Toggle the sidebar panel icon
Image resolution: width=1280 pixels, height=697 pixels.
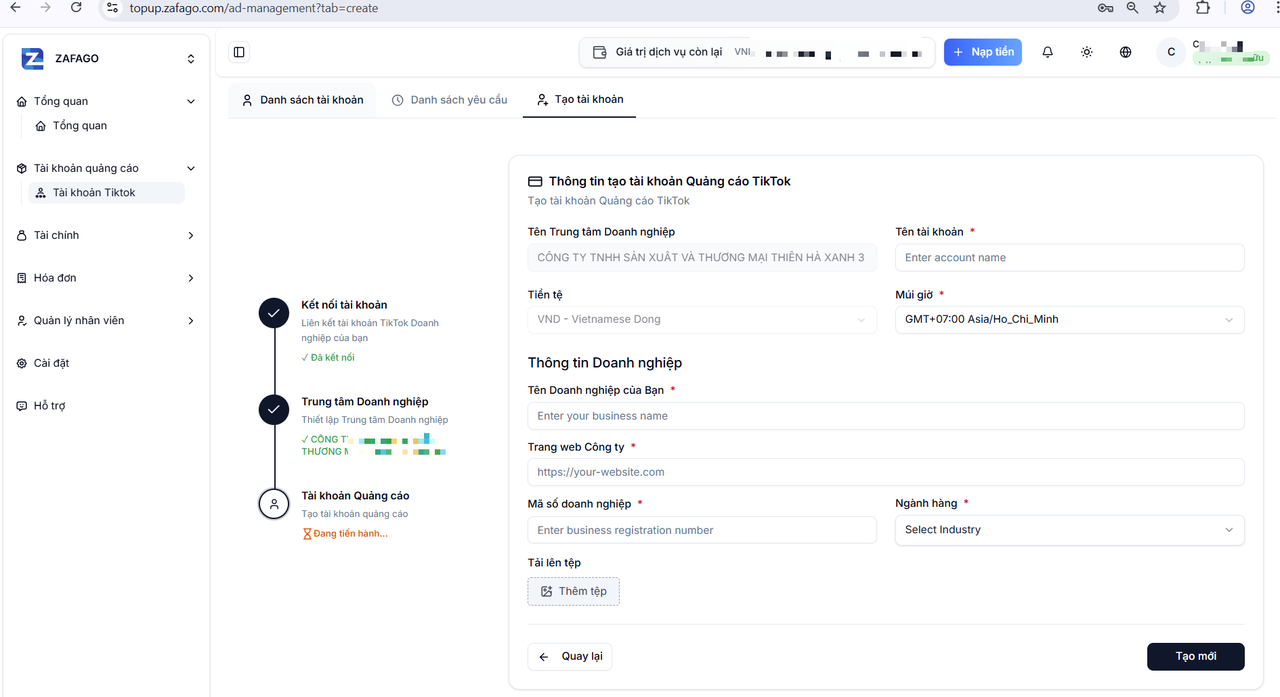pos(239,52)
